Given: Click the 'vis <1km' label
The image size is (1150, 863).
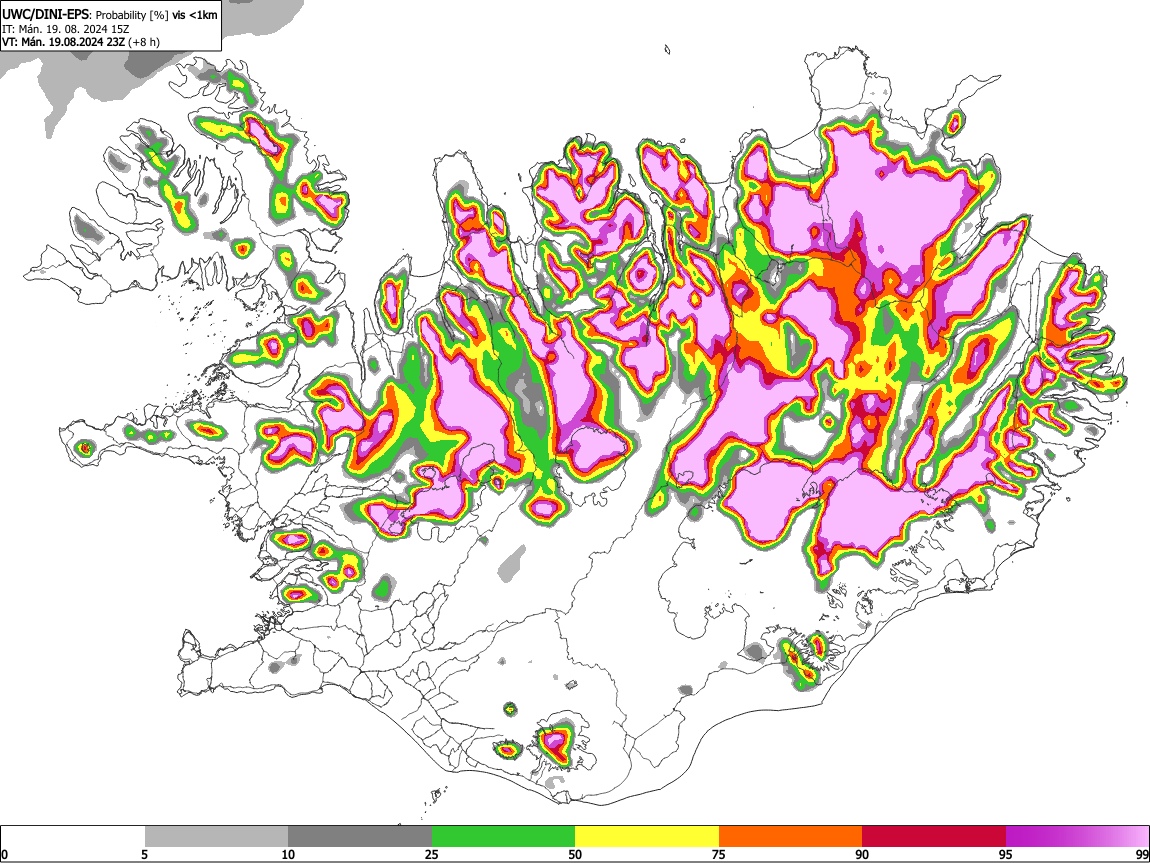Looking at the screenshot, I should point(195,15).
